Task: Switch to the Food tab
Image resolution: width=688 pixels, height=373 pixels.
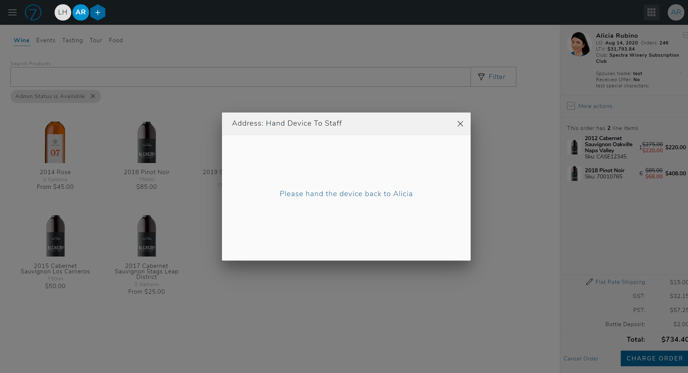Action: point(116,40)
